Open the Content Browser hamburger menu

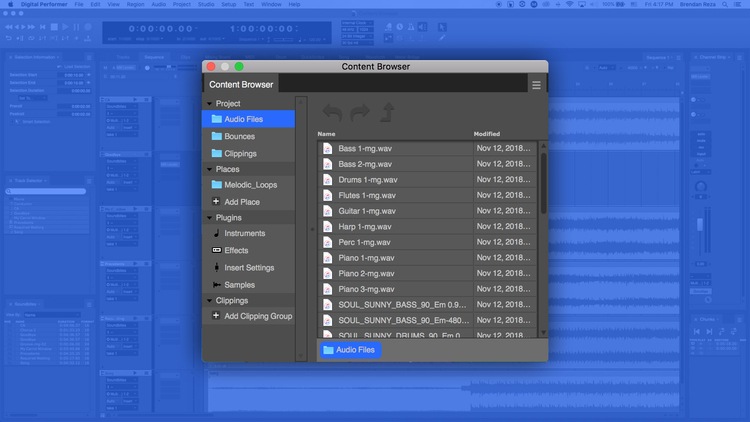[536, 86]
